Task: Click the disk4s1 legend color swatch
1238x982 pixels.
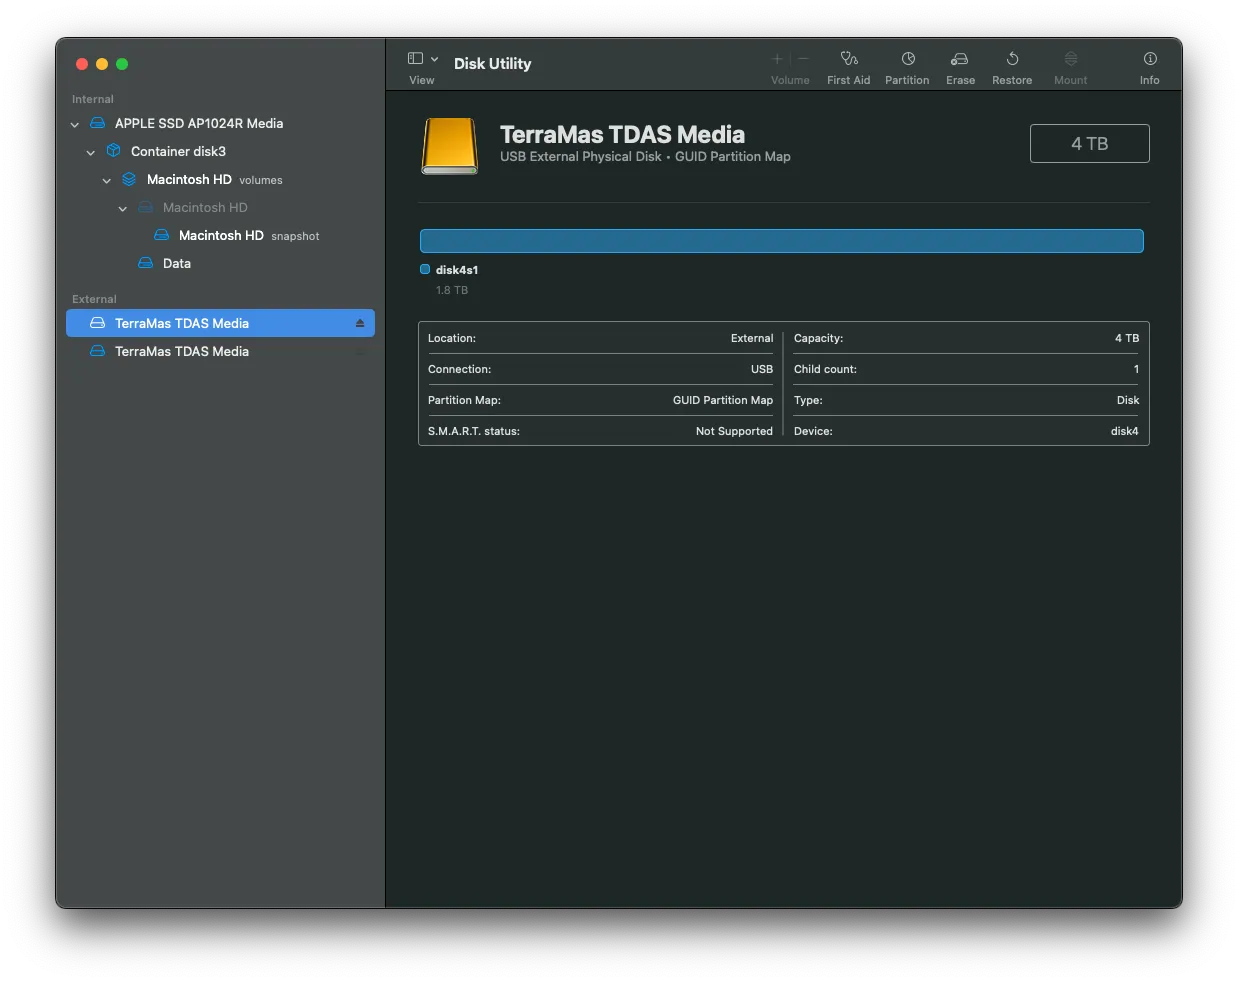Action: pyautogui.click(x=425, y=269)
